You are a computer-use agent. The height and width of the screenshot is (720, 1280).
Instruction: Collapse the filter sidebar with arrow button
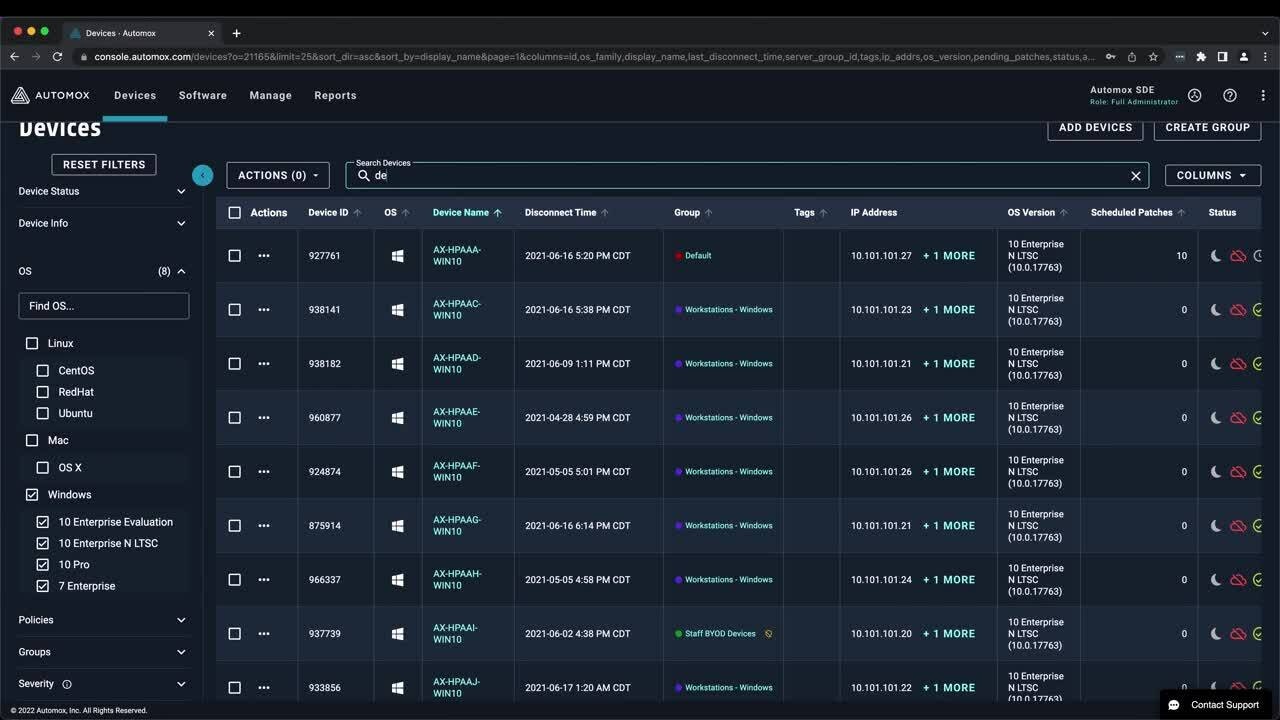click(x=203, y=175)
